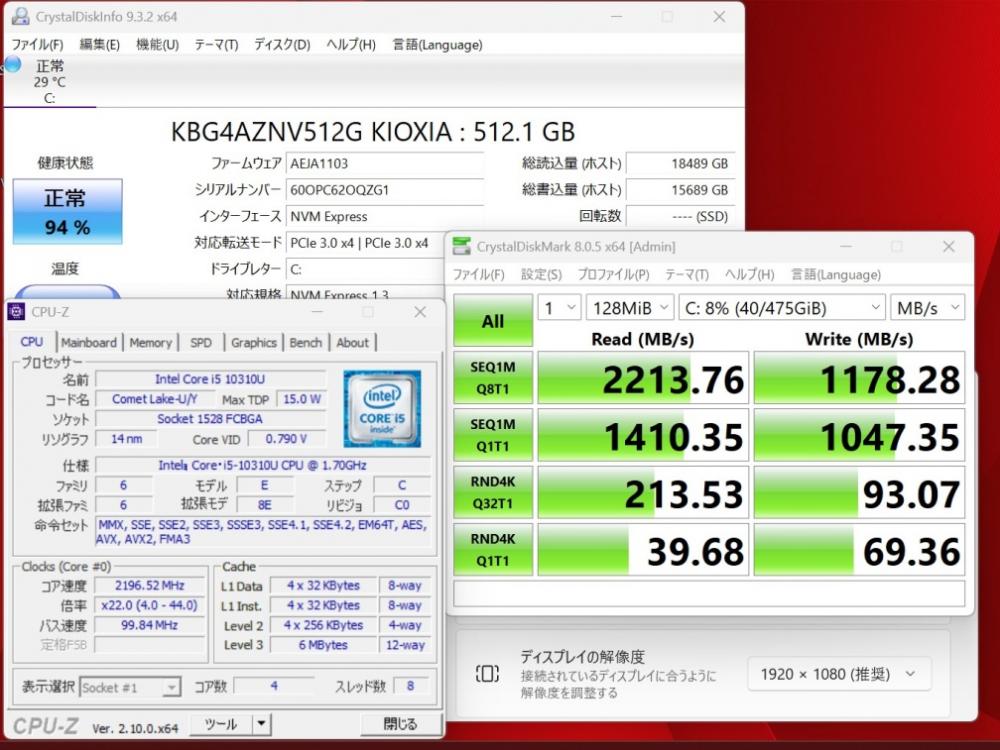The width and height of the screenshot is (1000, 750).
Task: Switch to the About tab in CPU-Z
Action: (x=353, y=342)
